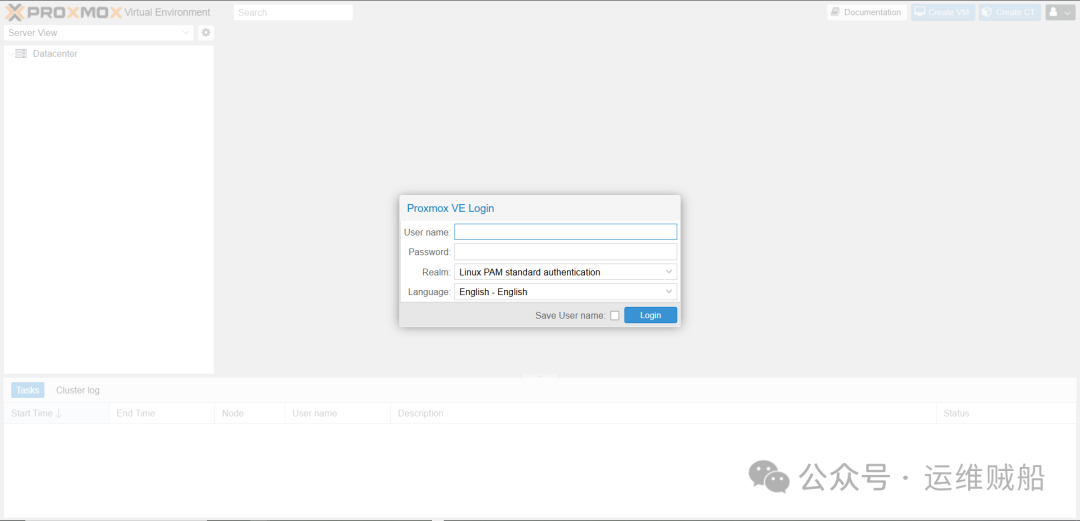This screenshot has width=1080, height=521.
Task: Switch to the Cluster log tab
Action: [x=78, y=390]
